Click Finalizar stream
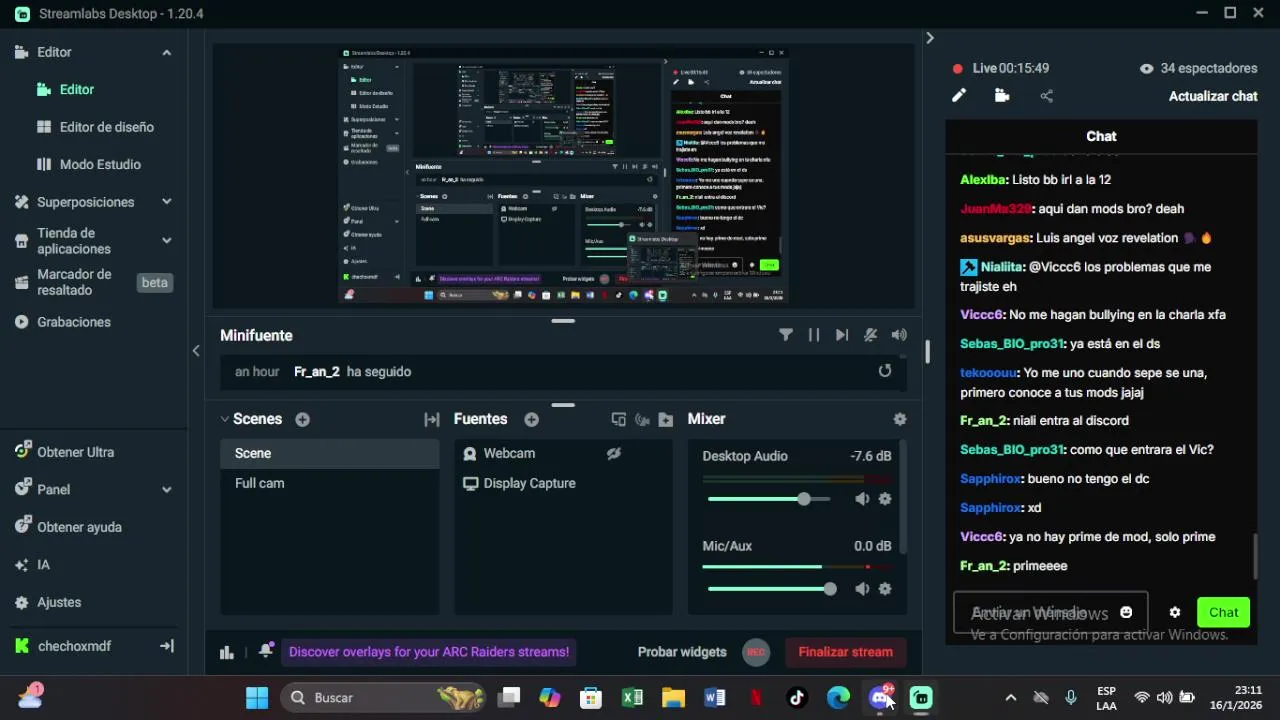This screenshot has height=720, width=1280. pyautogui.click(x=845, y=652)
